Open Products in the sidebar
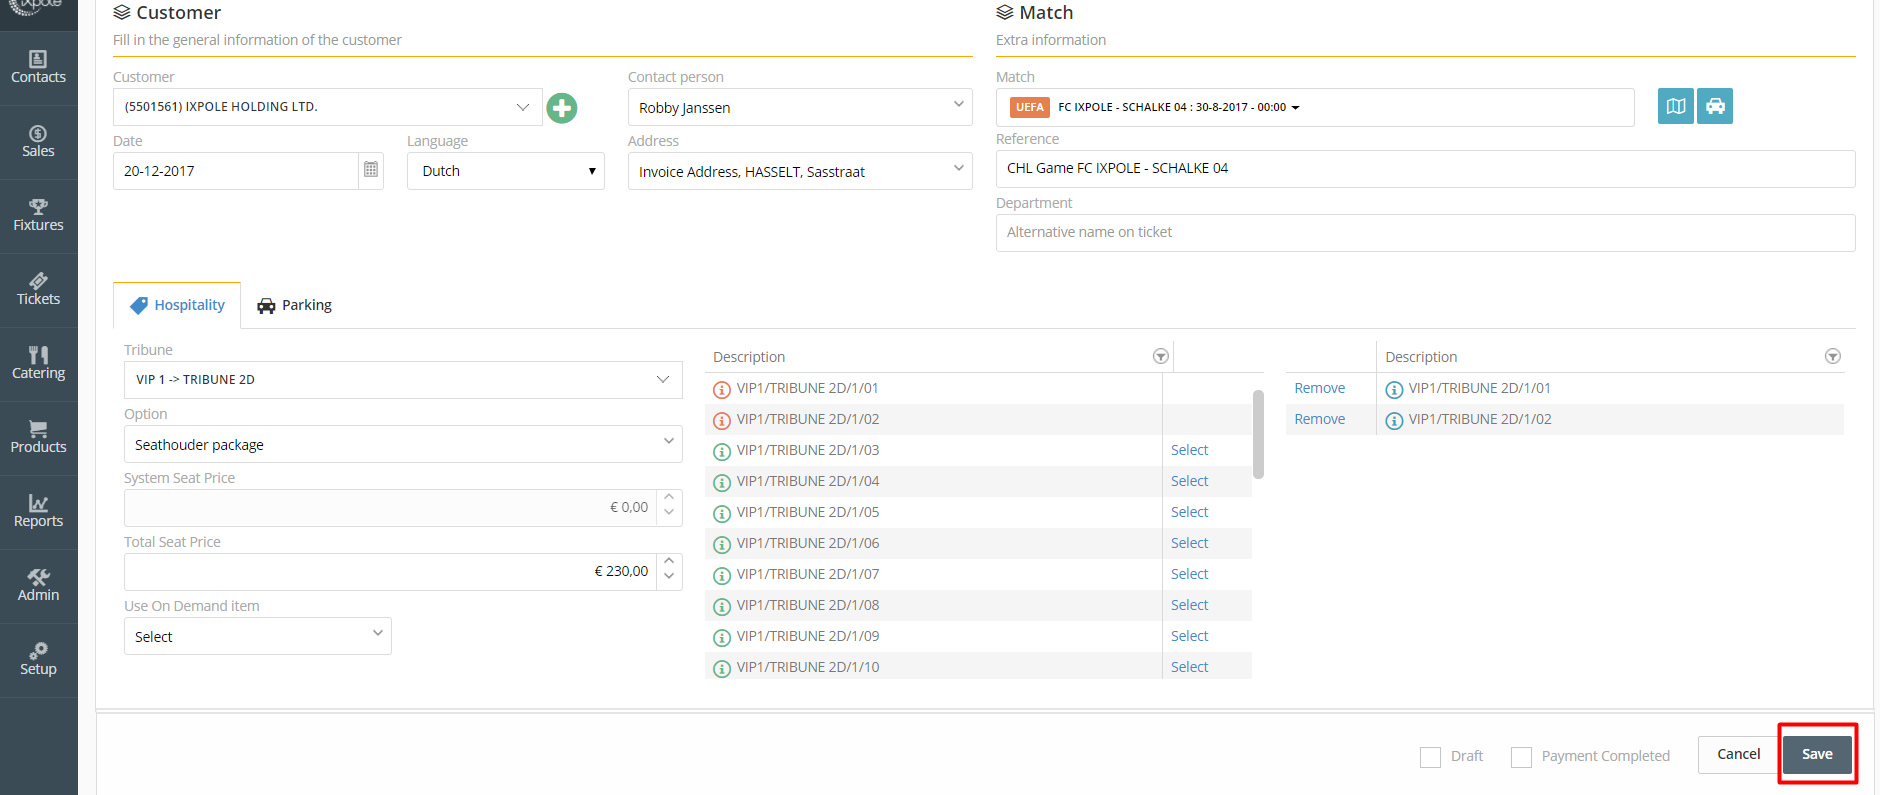The height and width of the screenshot is (795, 1880). click(38, 438)
